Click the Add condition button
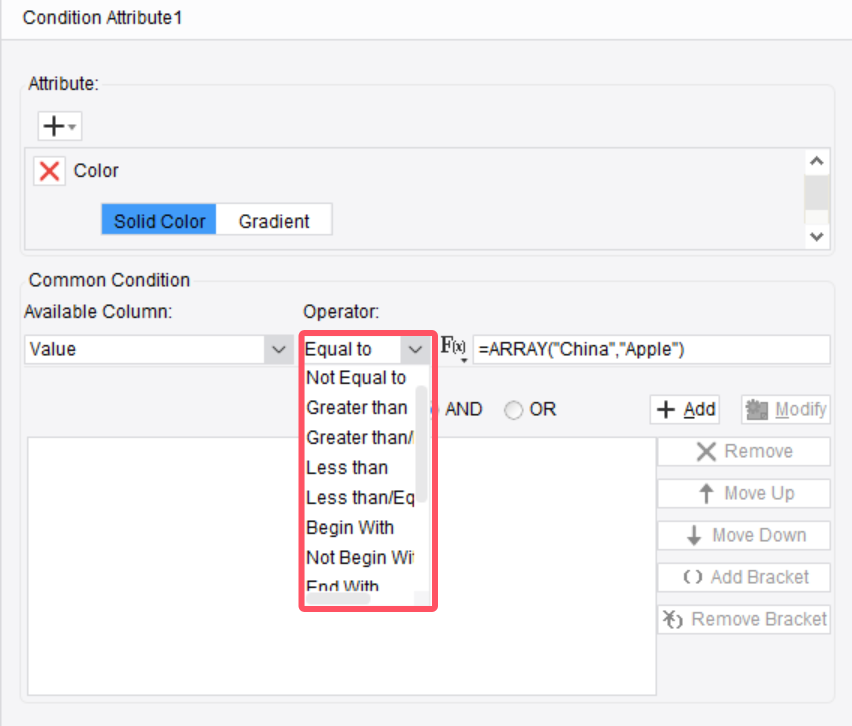The image size is (852, 726). point(685,409)
